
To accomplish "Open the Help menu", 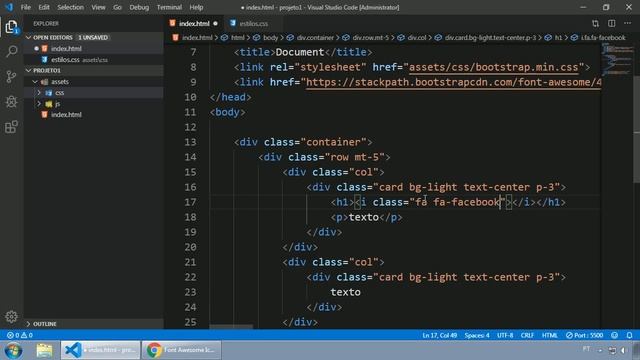I will pyautogui.click(x=196, y=7).
